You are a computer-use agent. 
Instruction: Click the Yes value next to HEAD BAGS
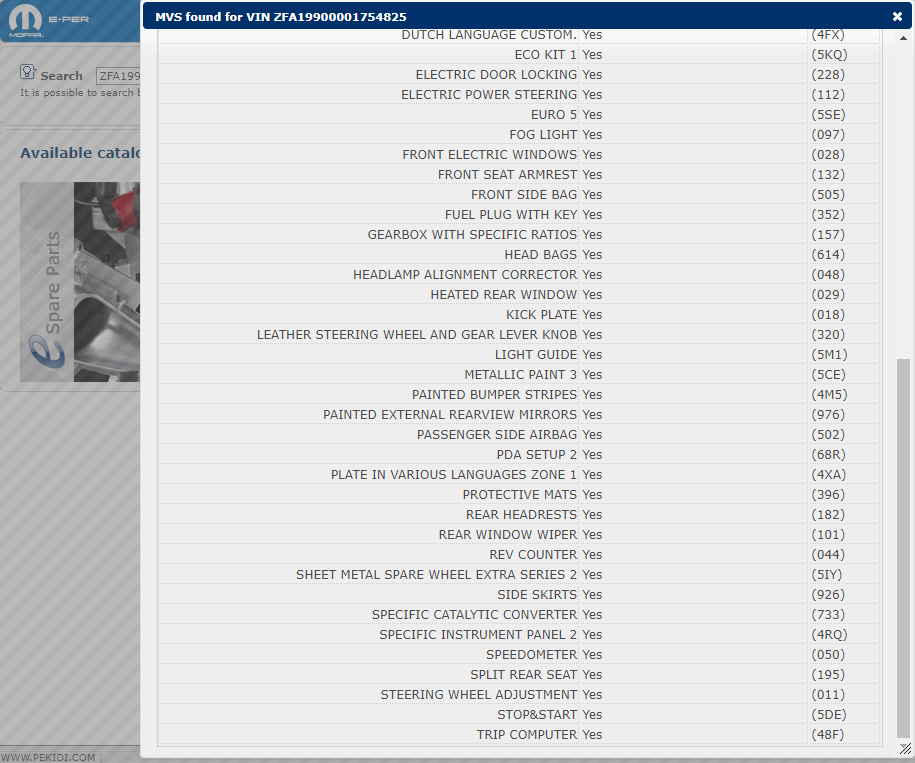coord(592,255)
